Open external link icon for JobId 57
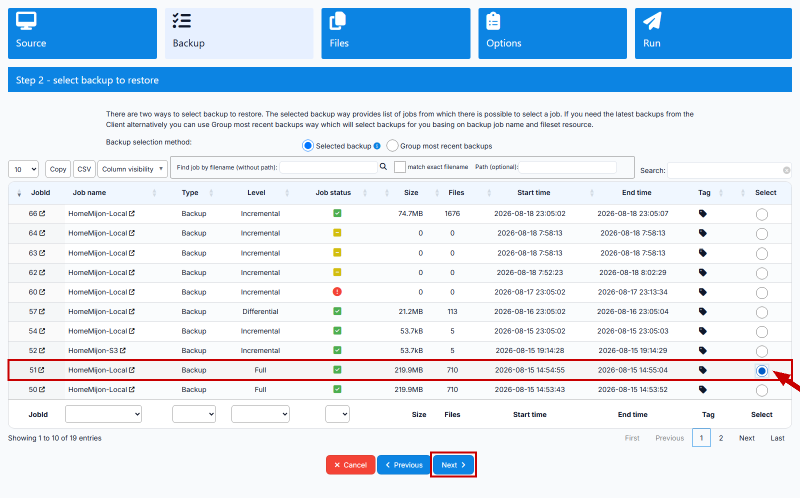800x498 pixels. [x=42, y=311]
